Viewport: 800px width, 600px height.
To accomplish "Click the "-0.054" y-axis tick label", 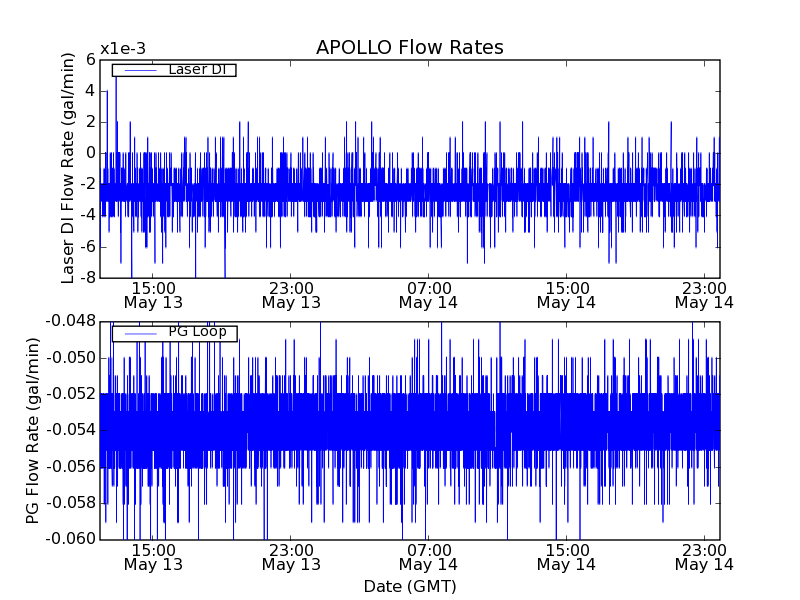I will (x=71, y=430).
